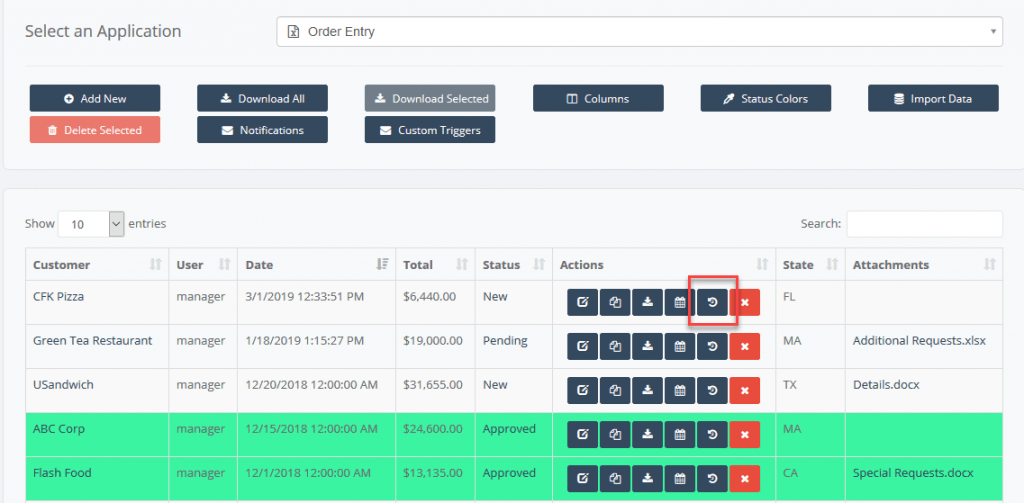View history for the USandwich order
This screenshot has height=503, width=1024.
[x=712, y=390]
